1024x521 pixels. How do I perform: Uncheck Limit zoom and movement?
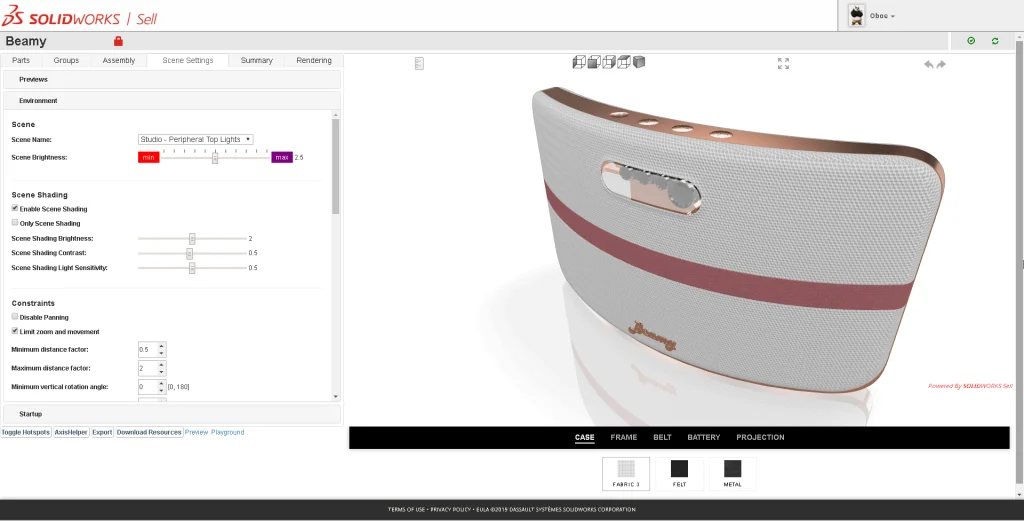[15, 331]
